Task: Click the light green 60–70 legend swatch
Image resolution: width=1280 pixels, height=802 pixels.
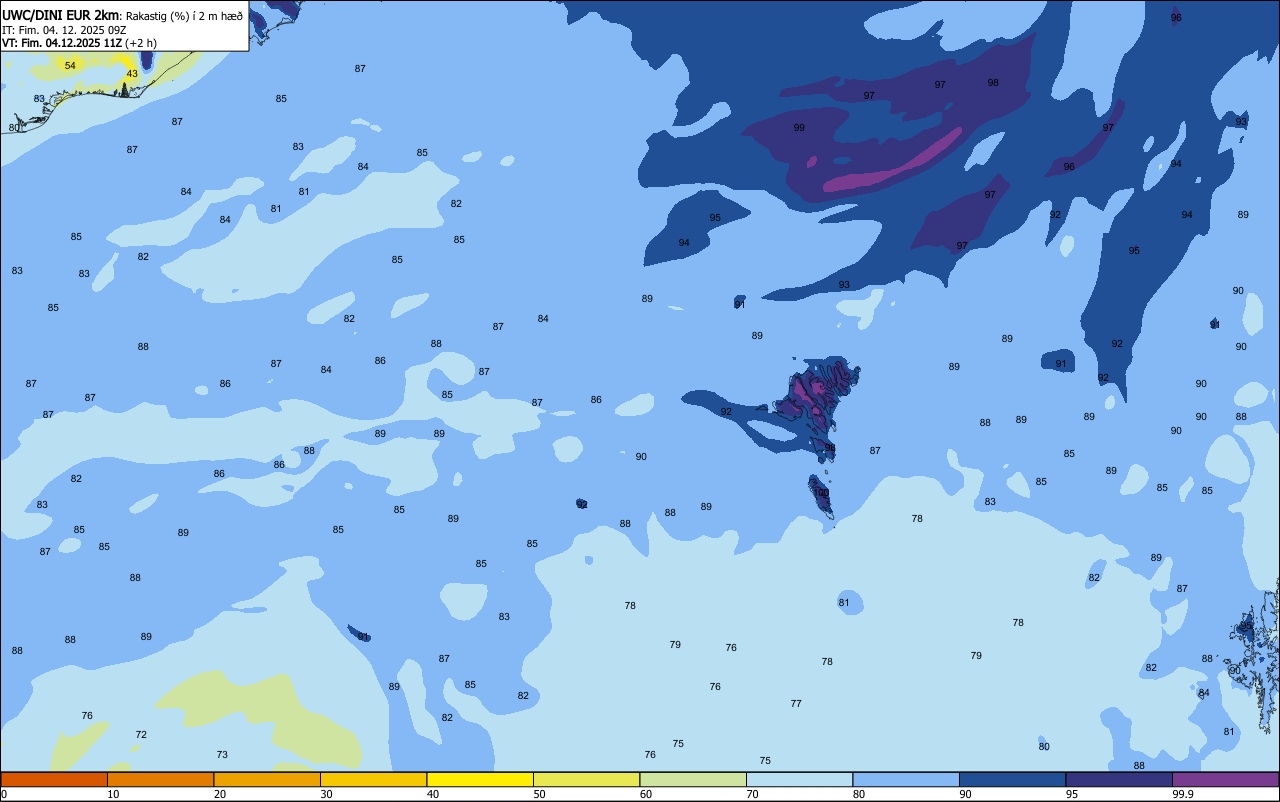Action: (x=693, y=779)
